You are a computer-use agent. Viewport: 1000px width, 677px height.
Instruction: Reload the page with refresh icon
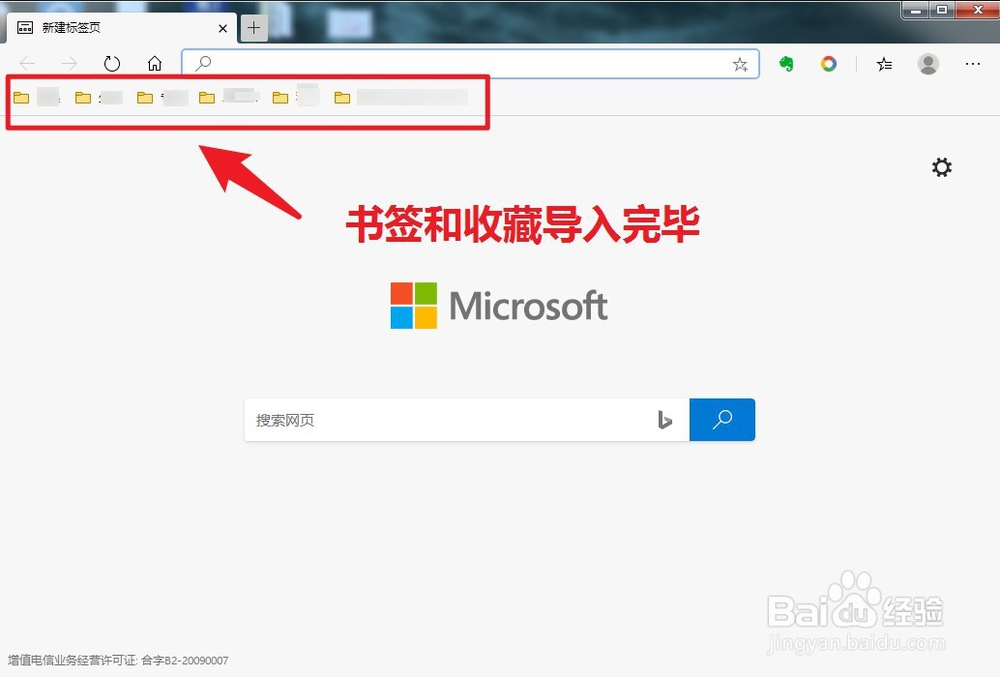(112, 63)
